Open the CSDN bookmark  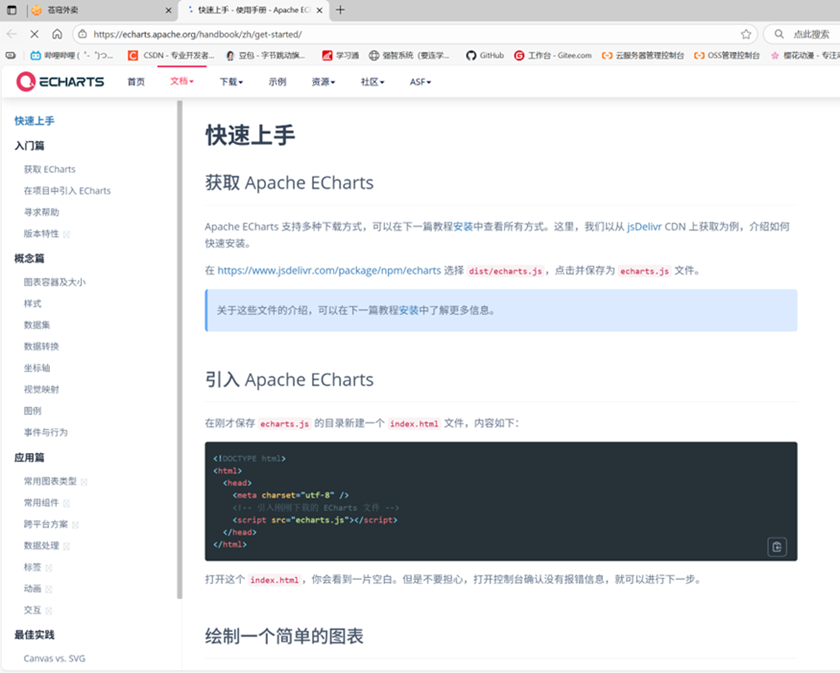coord(171,55)
